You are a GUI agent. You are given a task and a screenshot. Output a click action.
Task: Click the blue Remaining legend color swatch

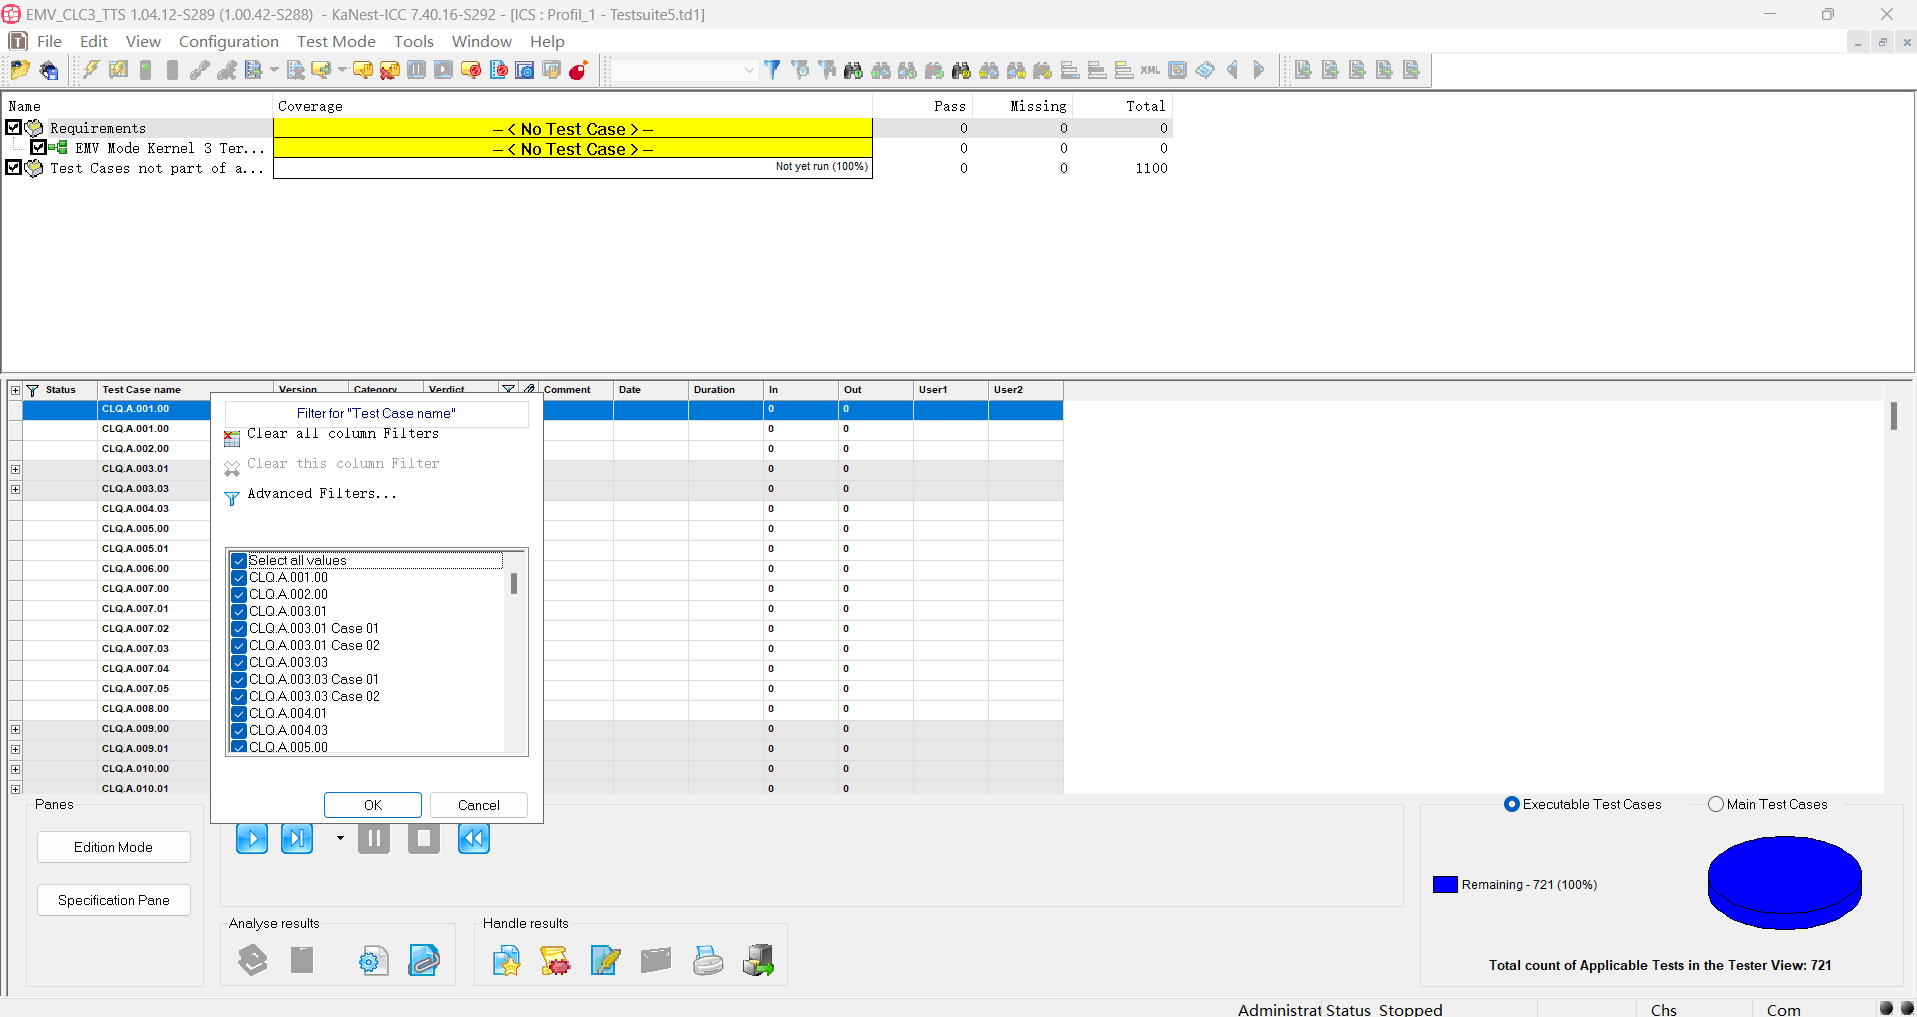[x=1445, y=885]
